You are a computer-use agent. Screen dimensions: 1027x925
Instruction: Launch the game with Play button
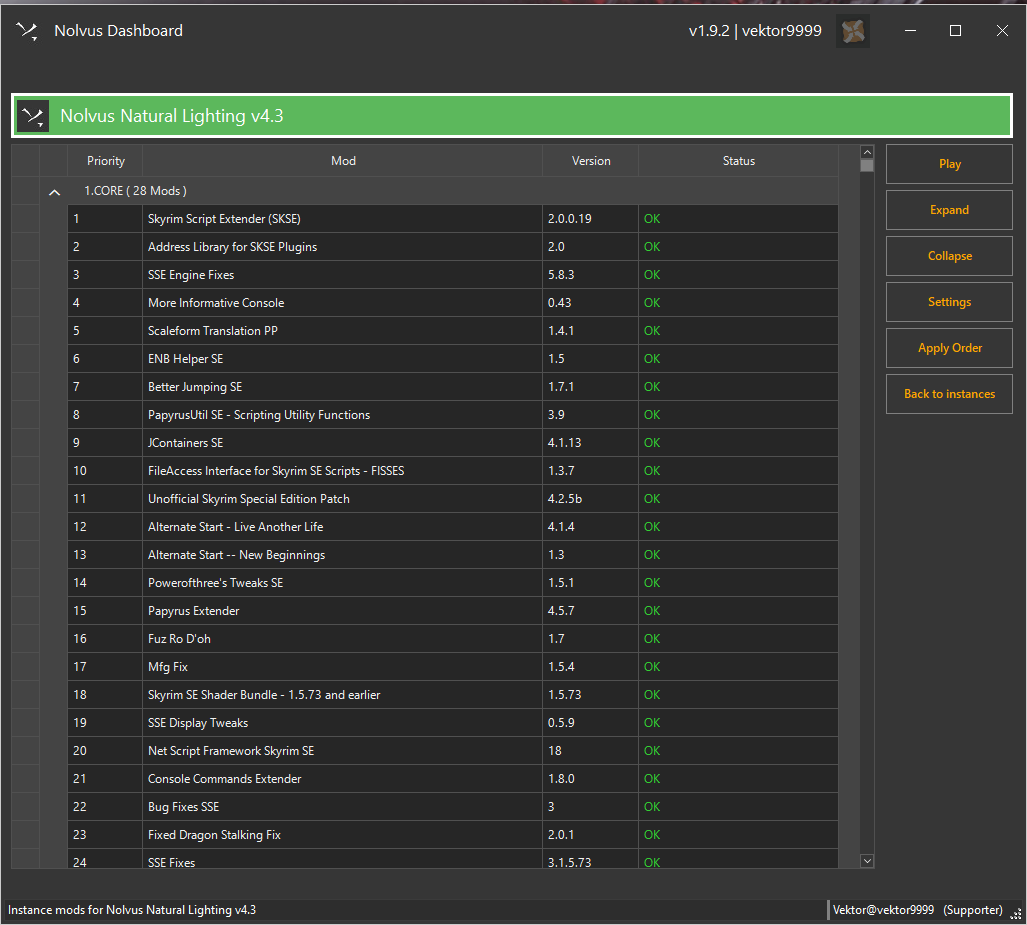tap(949, 164)
